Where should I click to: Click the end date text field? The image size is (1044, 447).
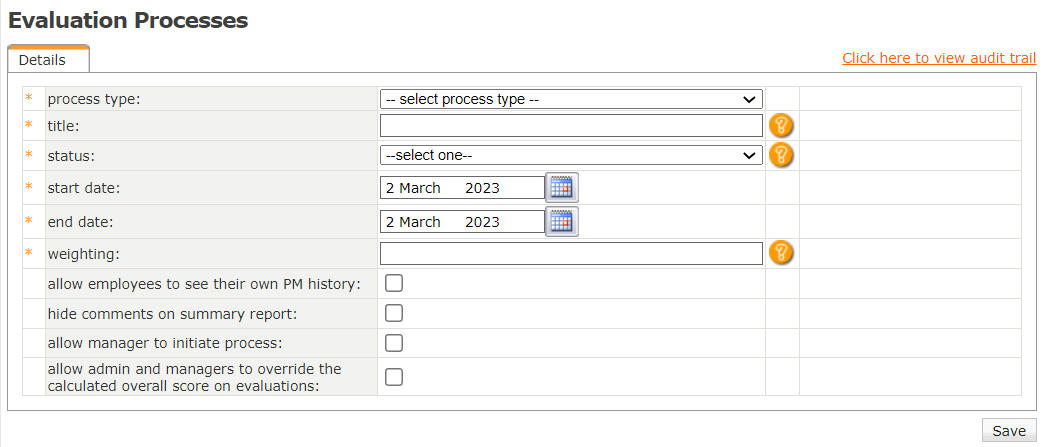point(461,222)
